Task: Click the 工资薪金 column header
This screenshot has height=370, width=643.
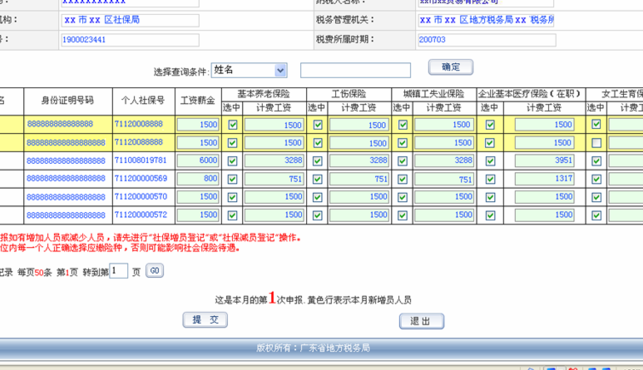Action: (198, 101)
